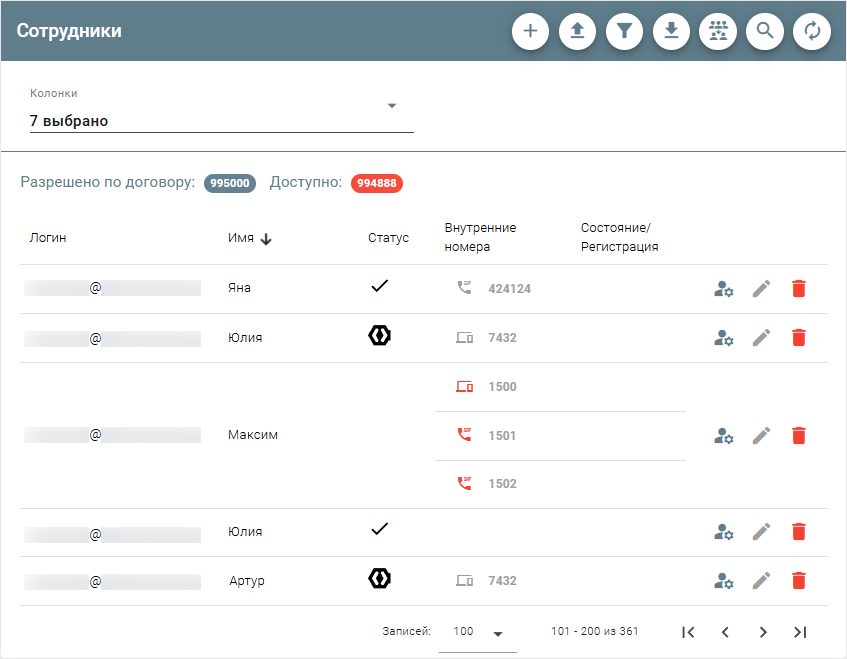Screen dimensions: 847x659
Task: Click the red 994888 available badge
Action: click(376, 184)
